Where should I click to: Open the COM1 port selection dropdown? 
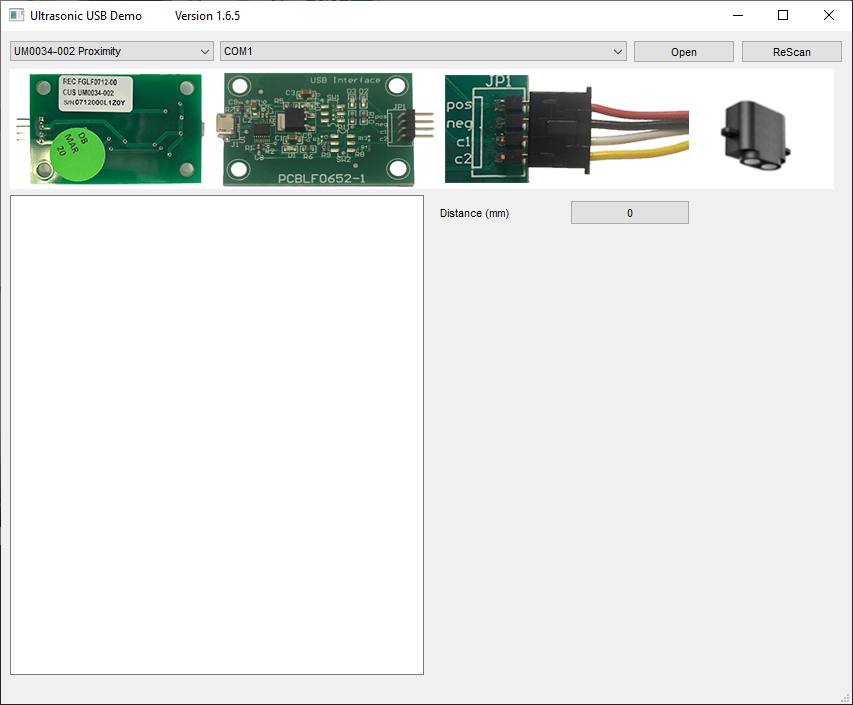(423, 51)
